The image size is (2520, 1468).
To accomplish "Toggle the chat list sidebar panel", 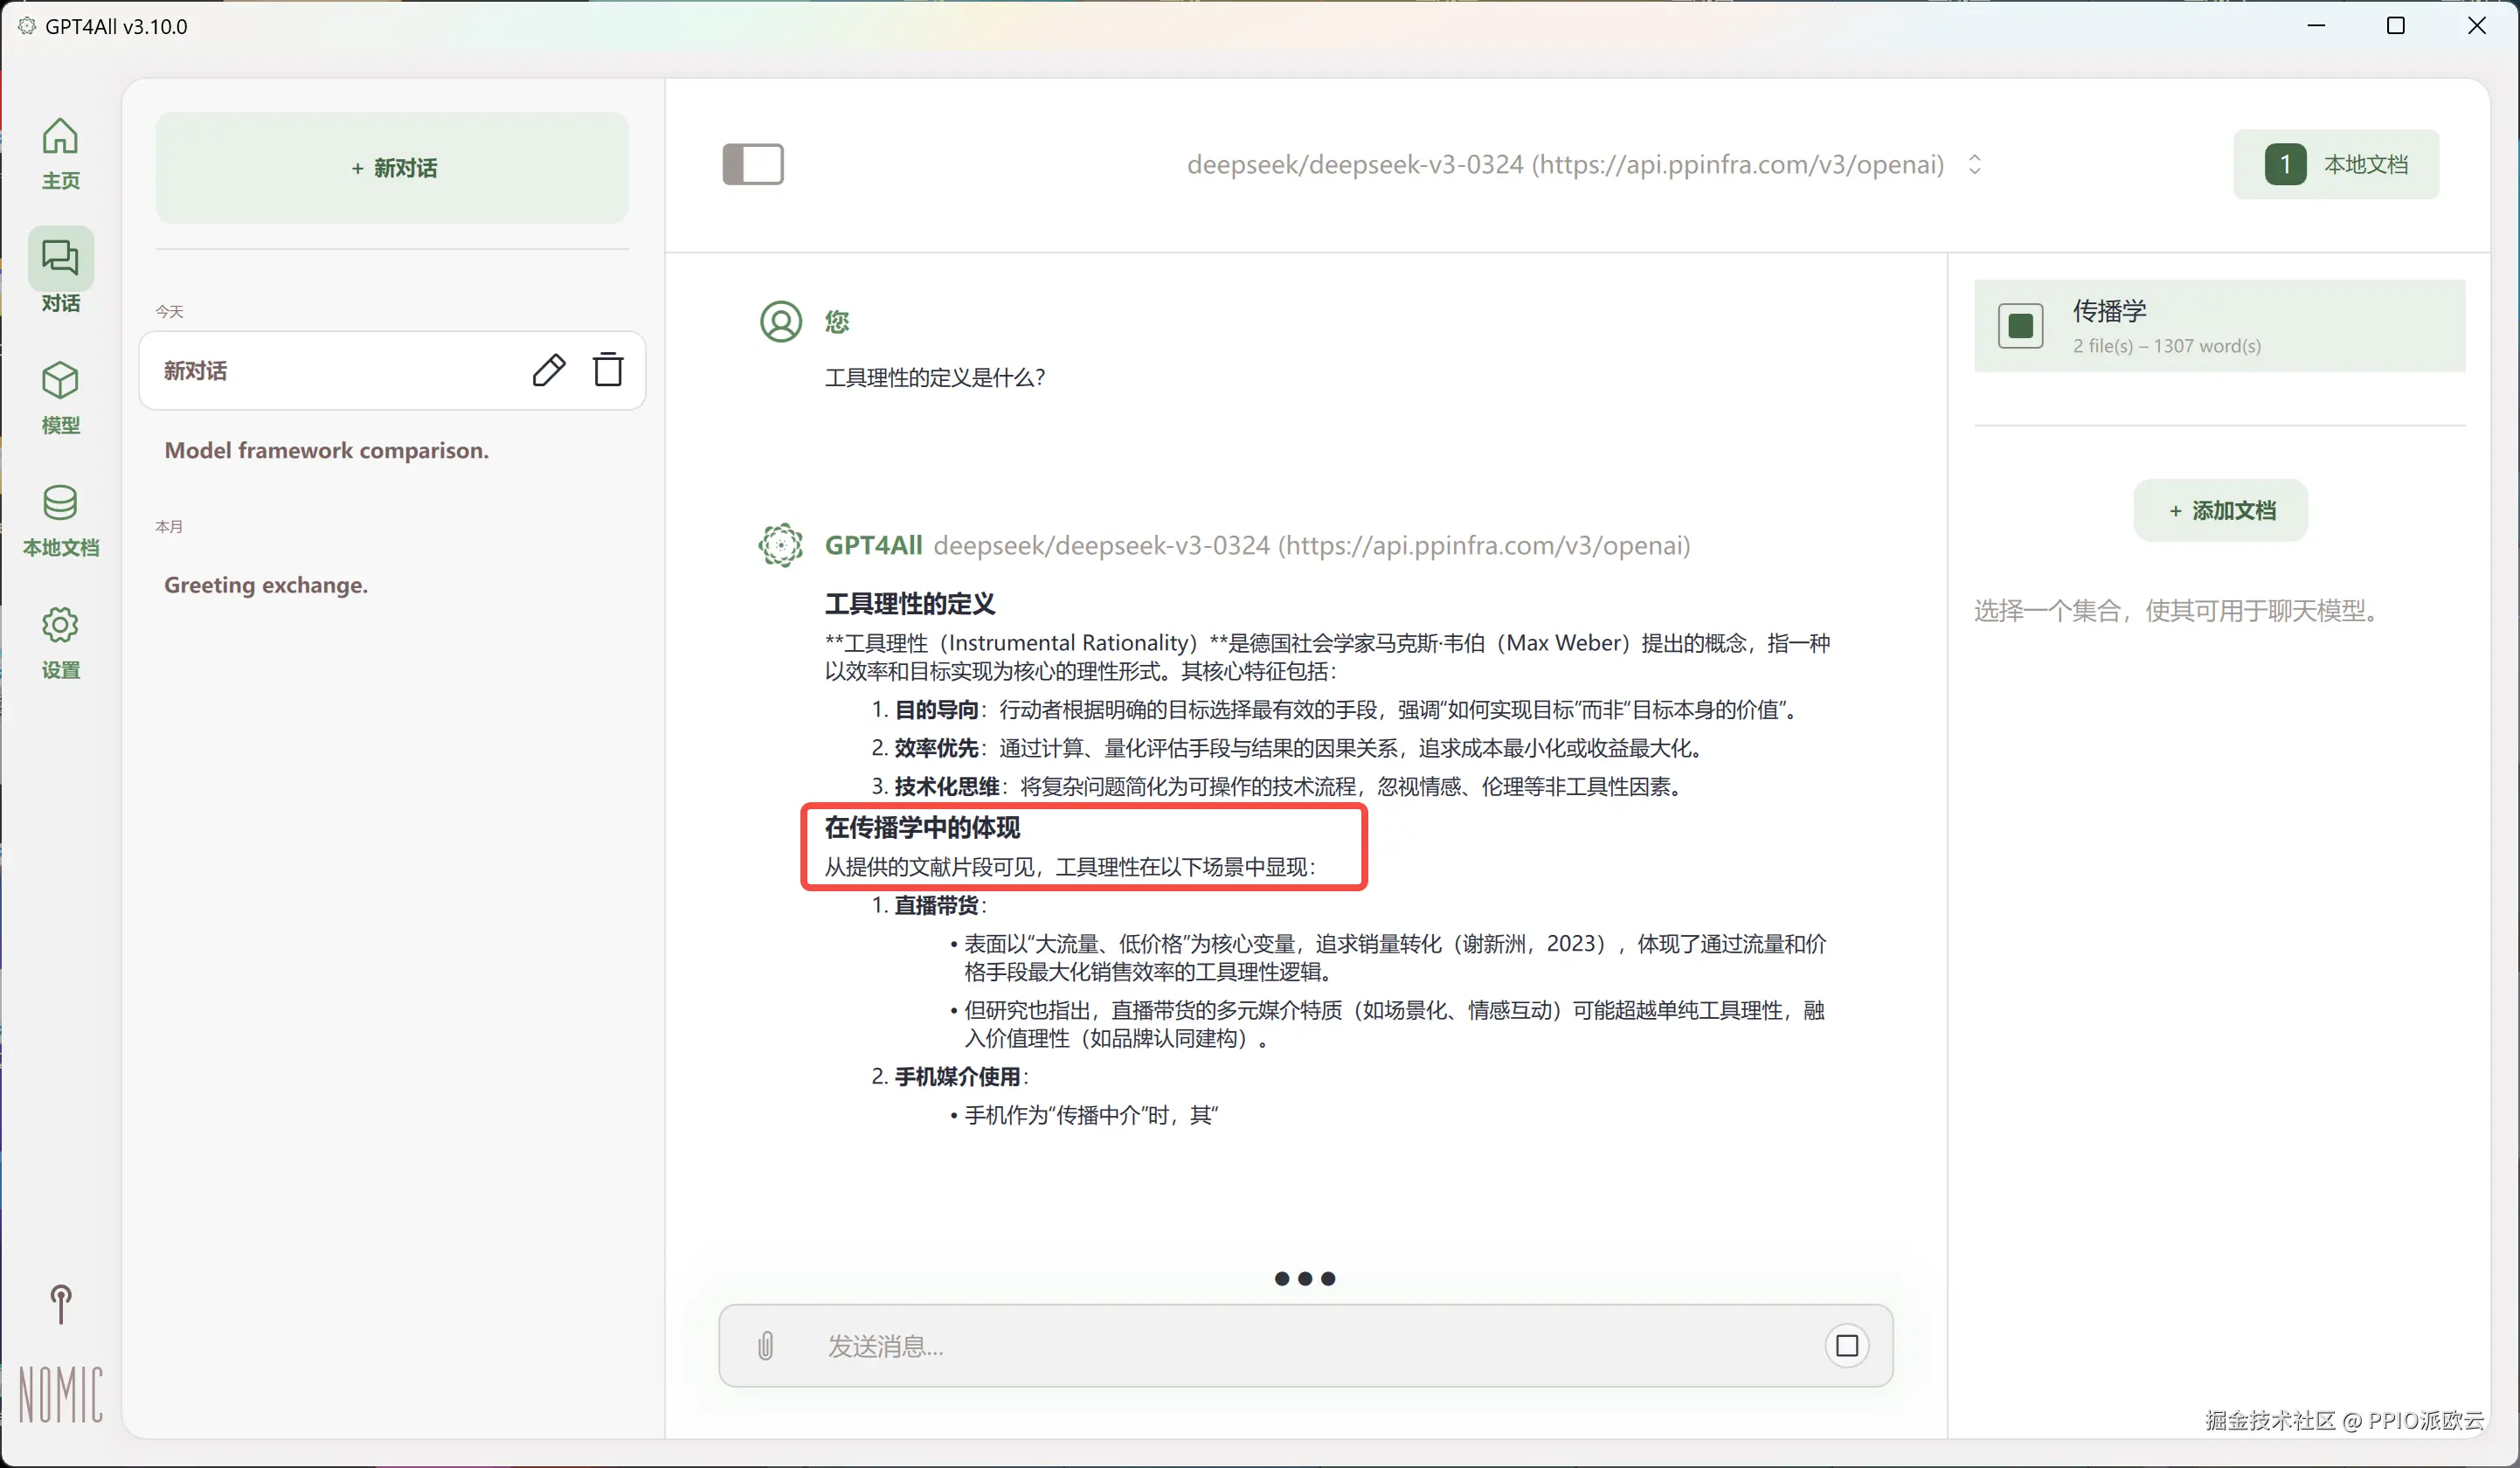I will tap(753, 164).
